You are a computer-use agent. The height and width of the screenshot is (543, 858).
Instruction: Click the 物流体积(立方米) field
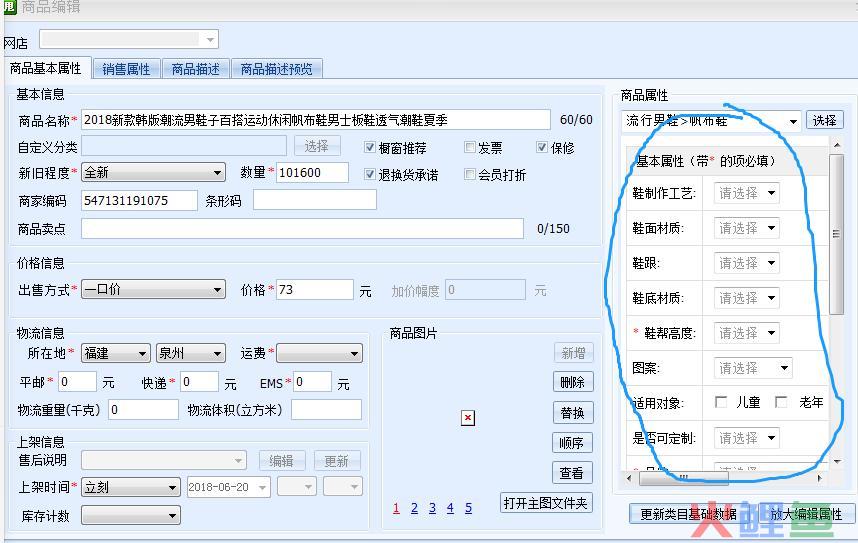(x=327, y=410)
